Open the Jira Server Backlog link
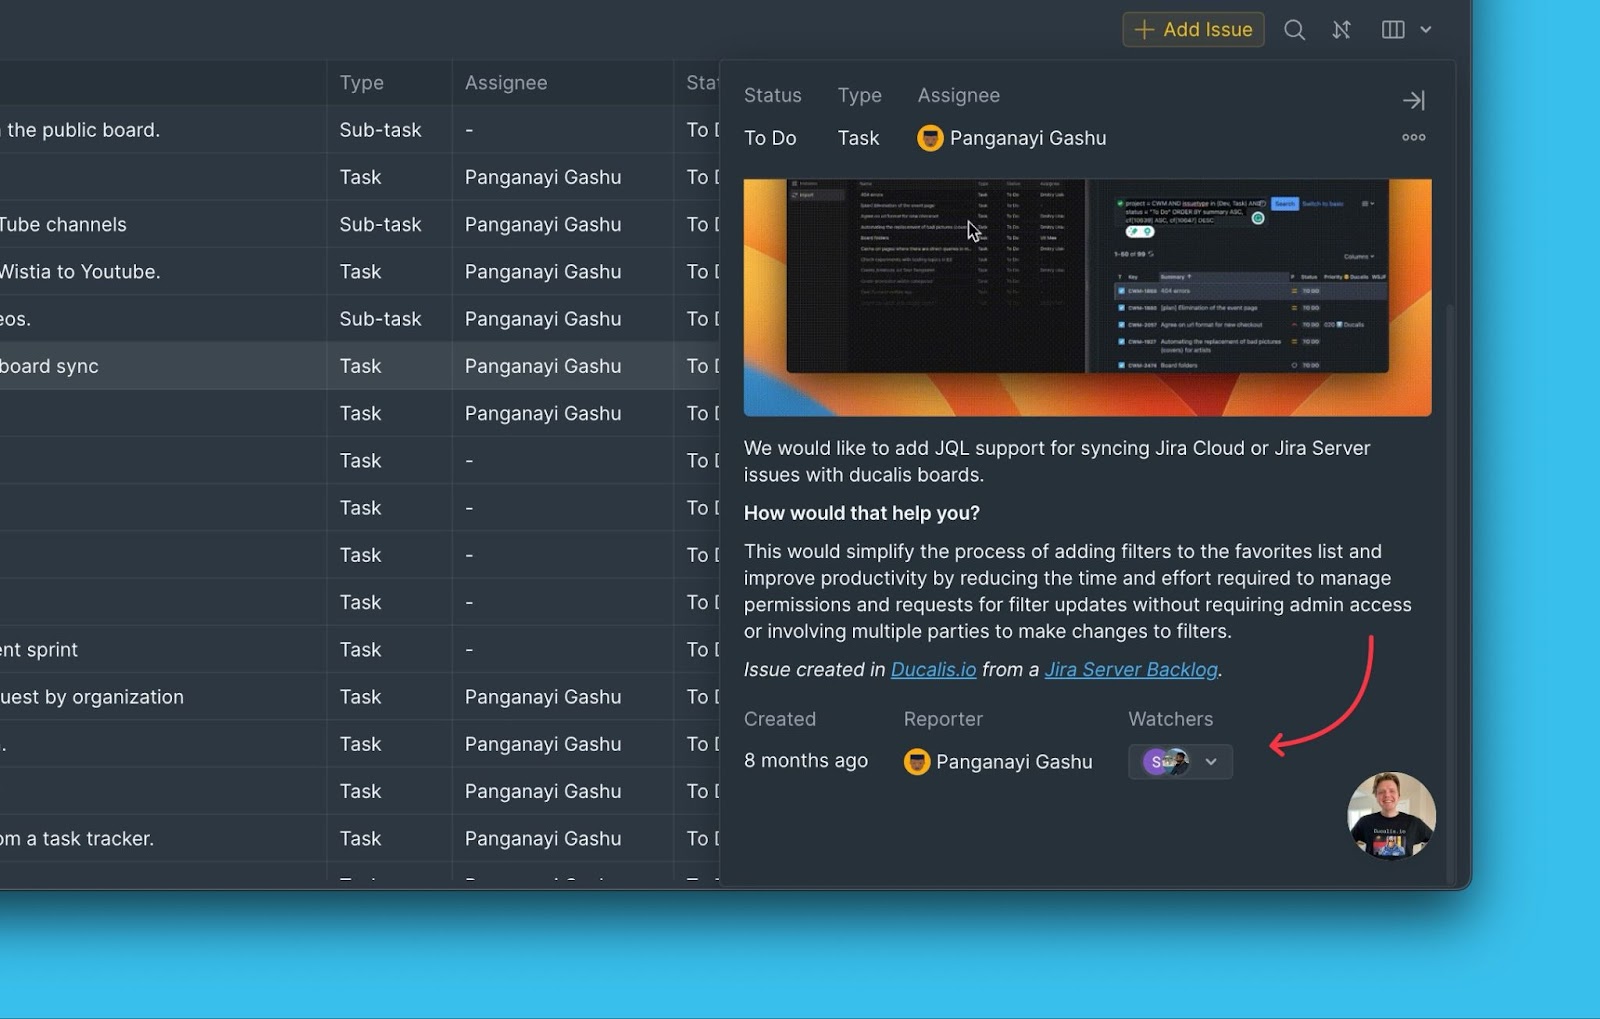Screen dimensions: 1600x1019 [x=1131, y=670]
